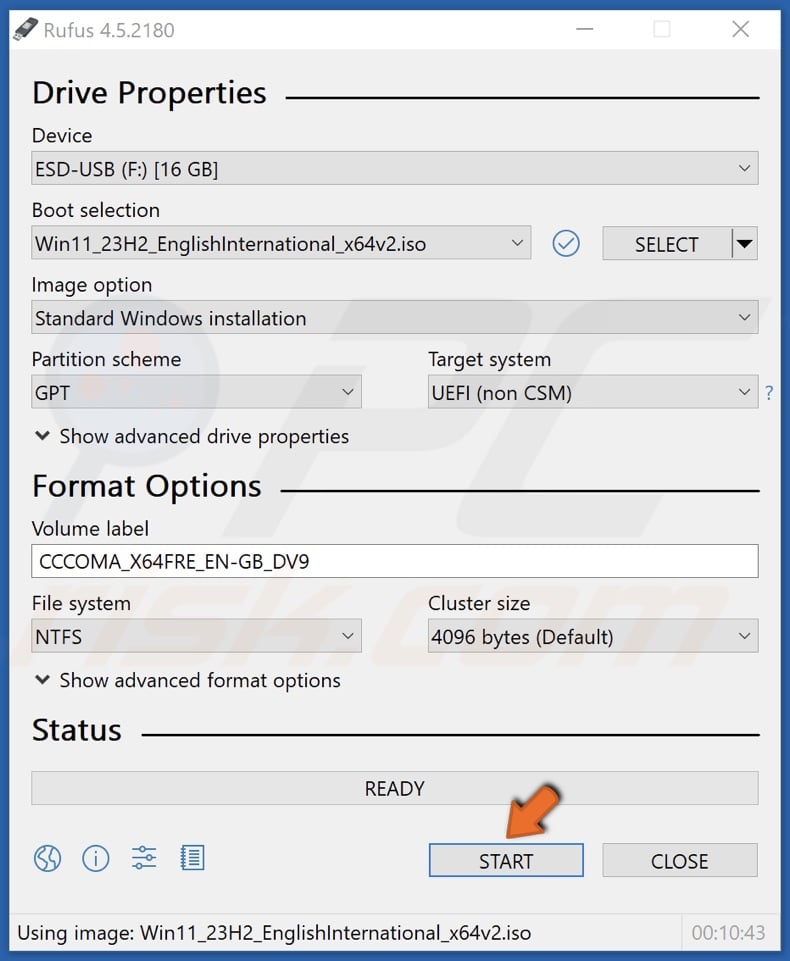Open the log window via the log icon

click(x=191, y=858)
